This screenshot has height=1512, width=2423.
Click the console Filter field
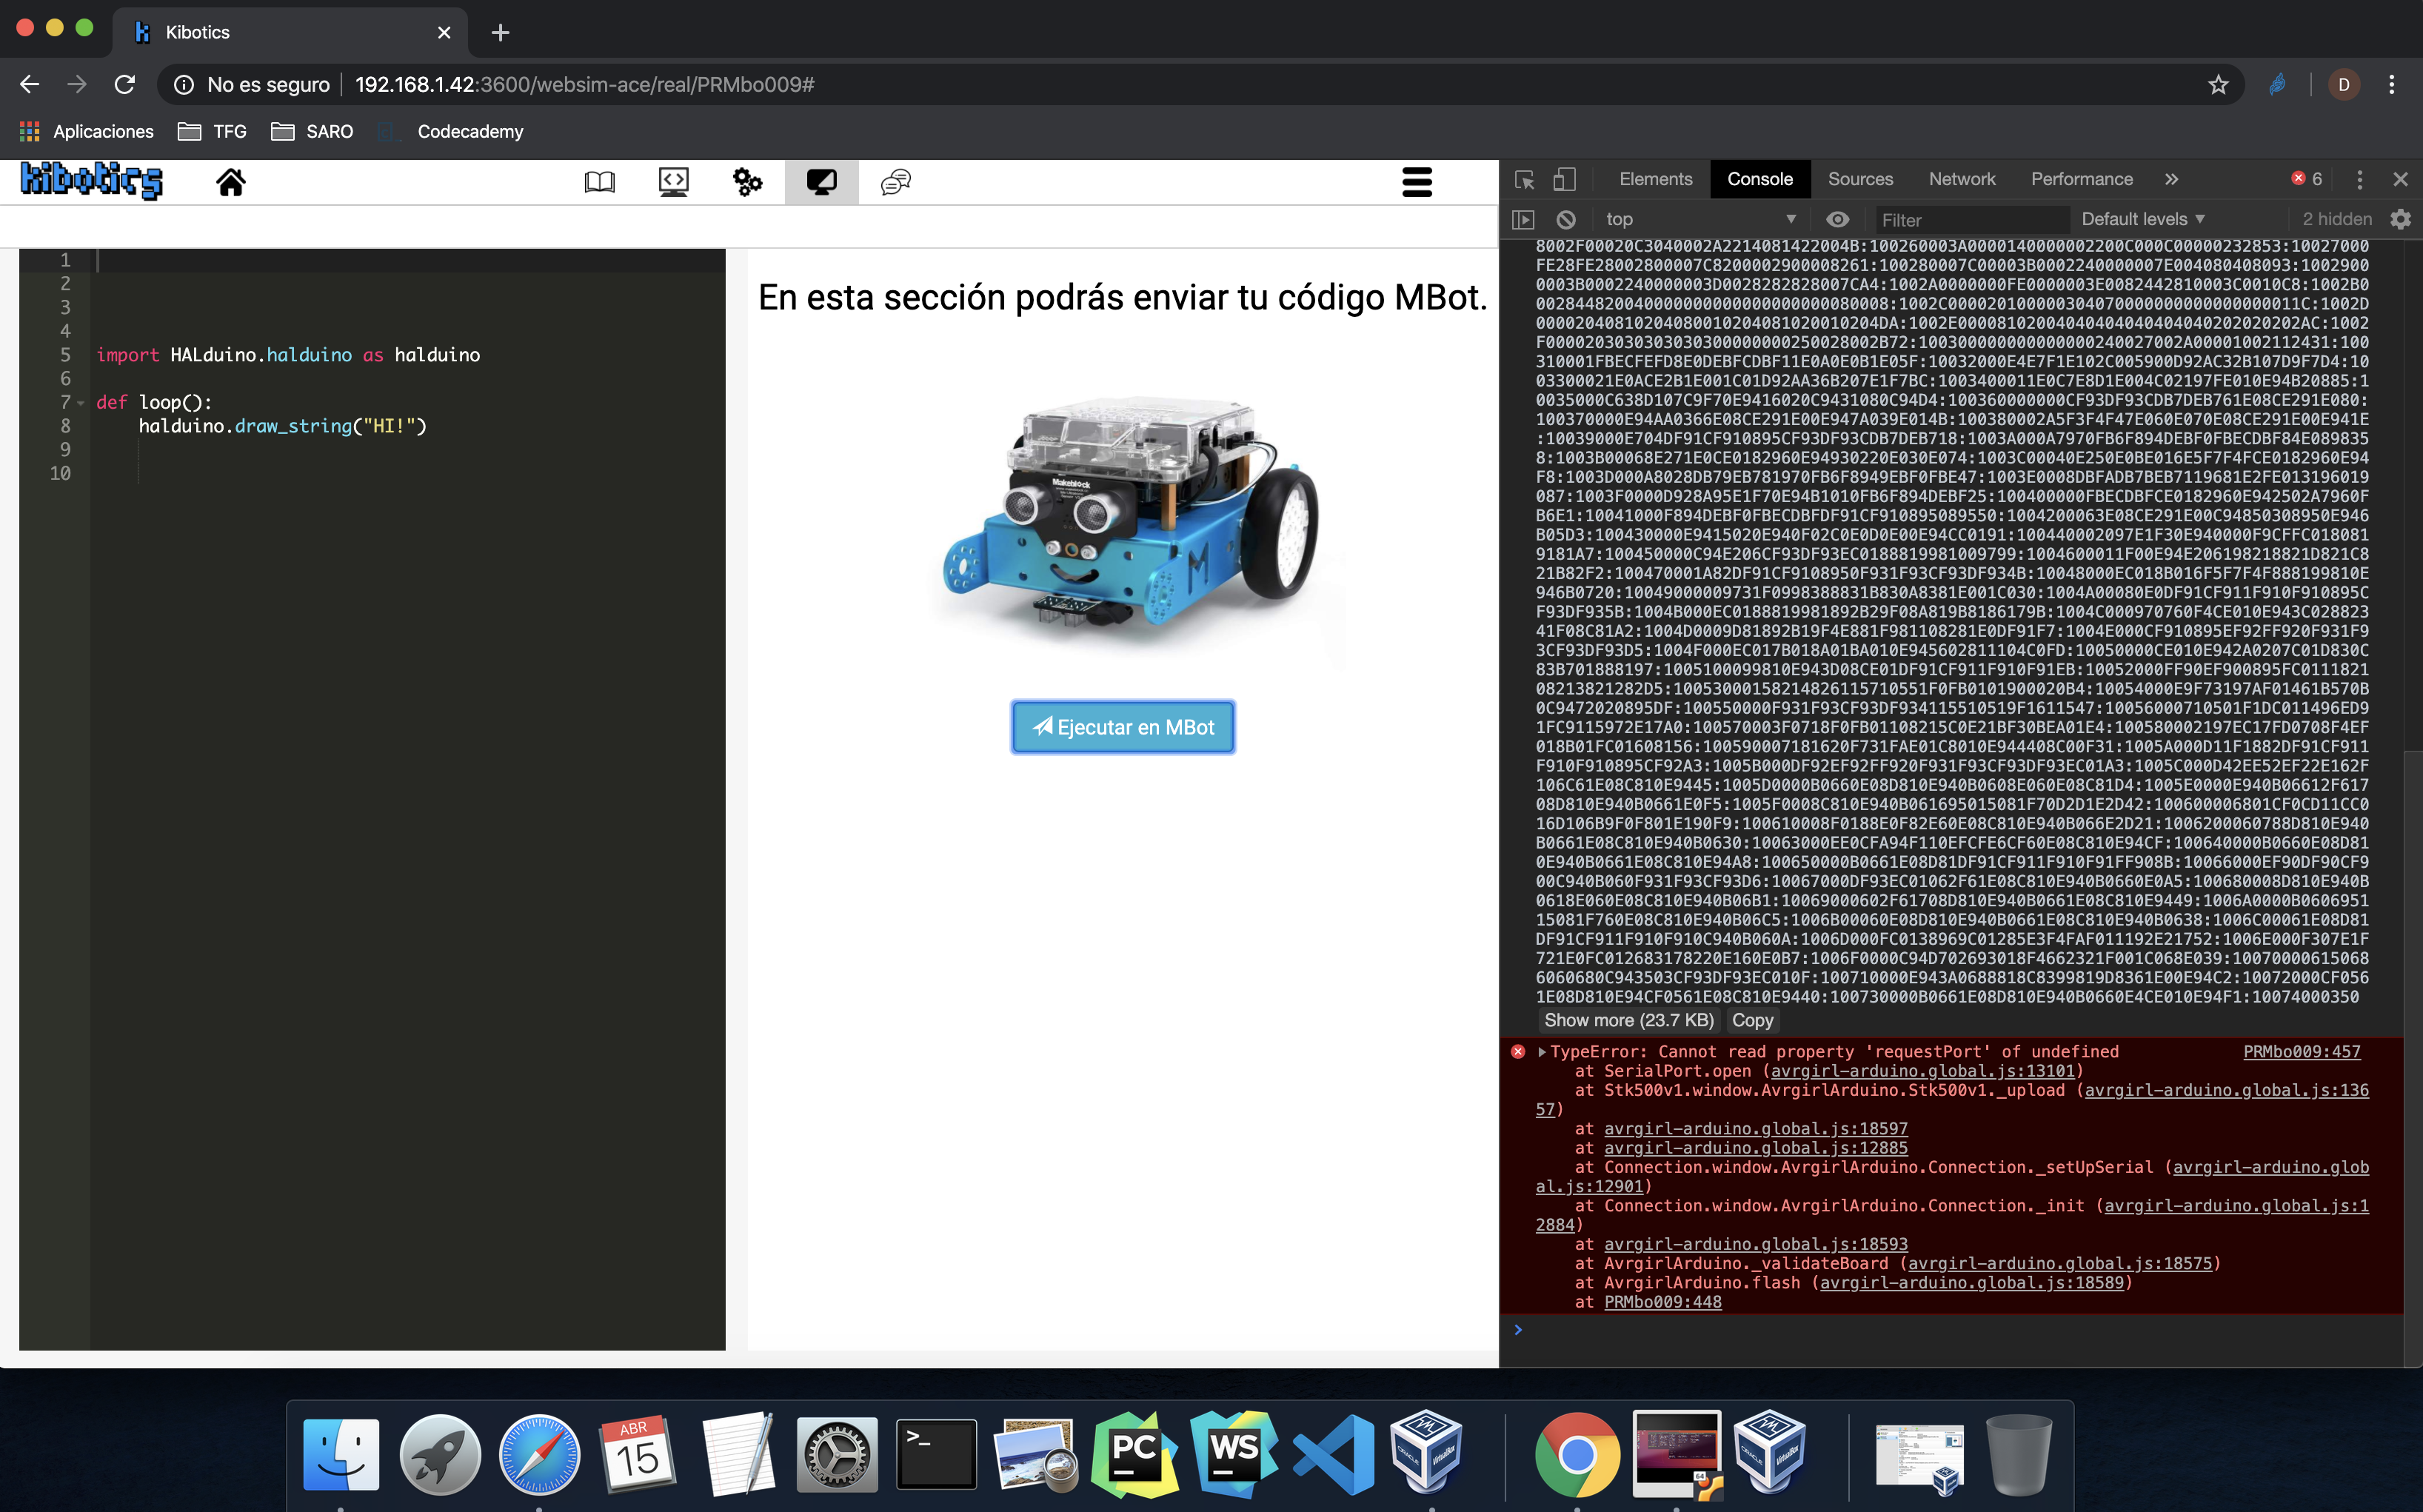click(1970, 220)
